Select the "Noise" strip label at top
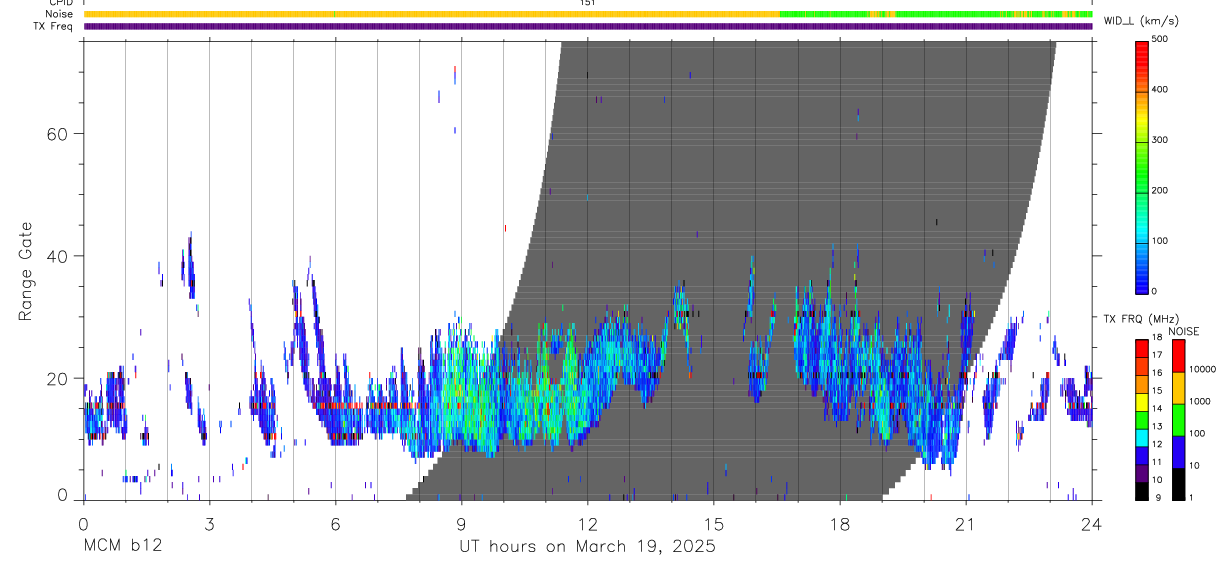This screenshot has height=567, width=1228. point(61,15)
